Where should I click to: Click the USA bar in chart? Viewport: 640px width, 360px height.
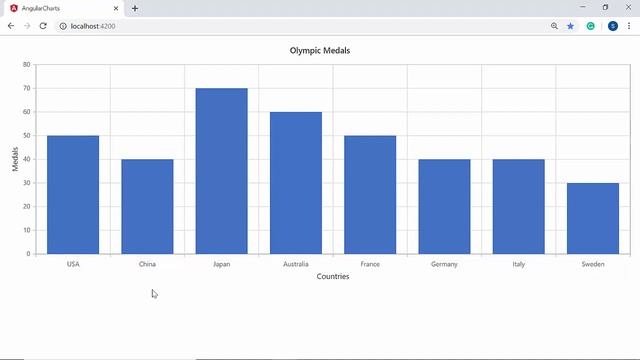pos(73,195)
